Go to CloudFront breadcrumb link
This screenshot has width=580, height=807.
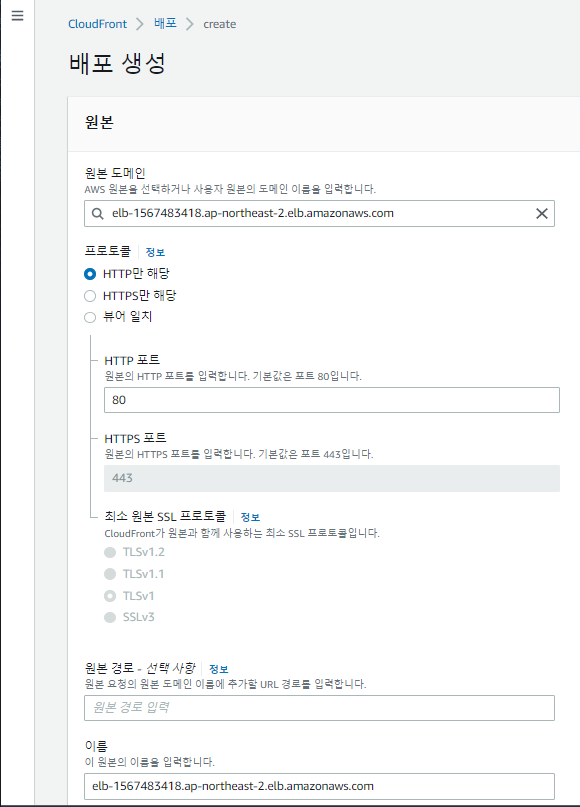(97, 24)
